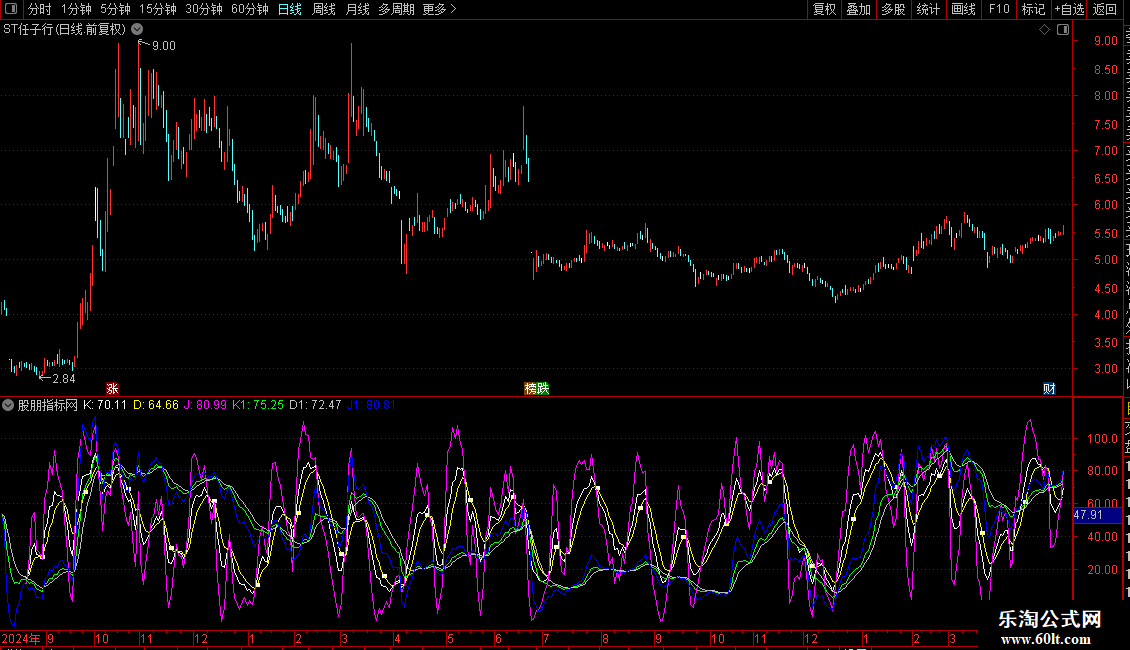Viewport: 1130px width, 650px height.
Task: Click the diamond icon at chart top-right
Action: [1044, 30]
